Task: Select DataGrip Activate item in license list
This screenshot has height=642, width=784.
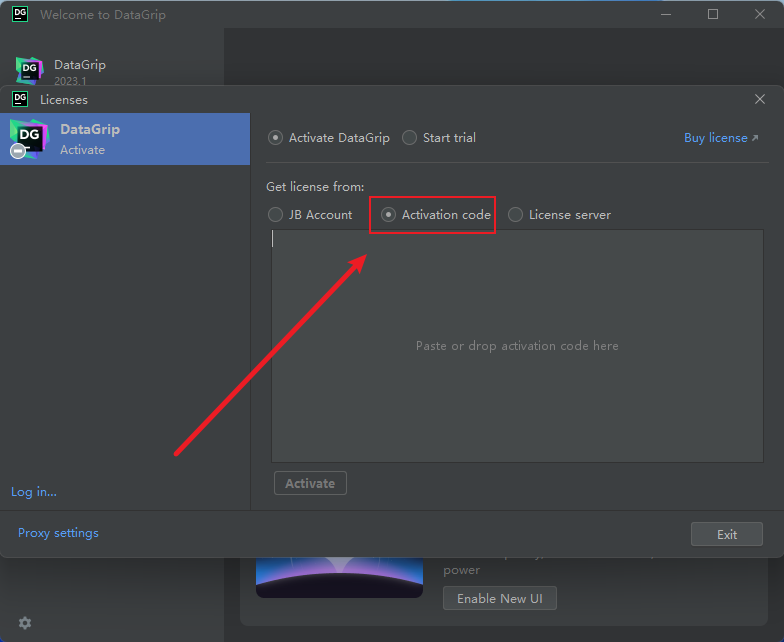Action: tap(125, 139)
